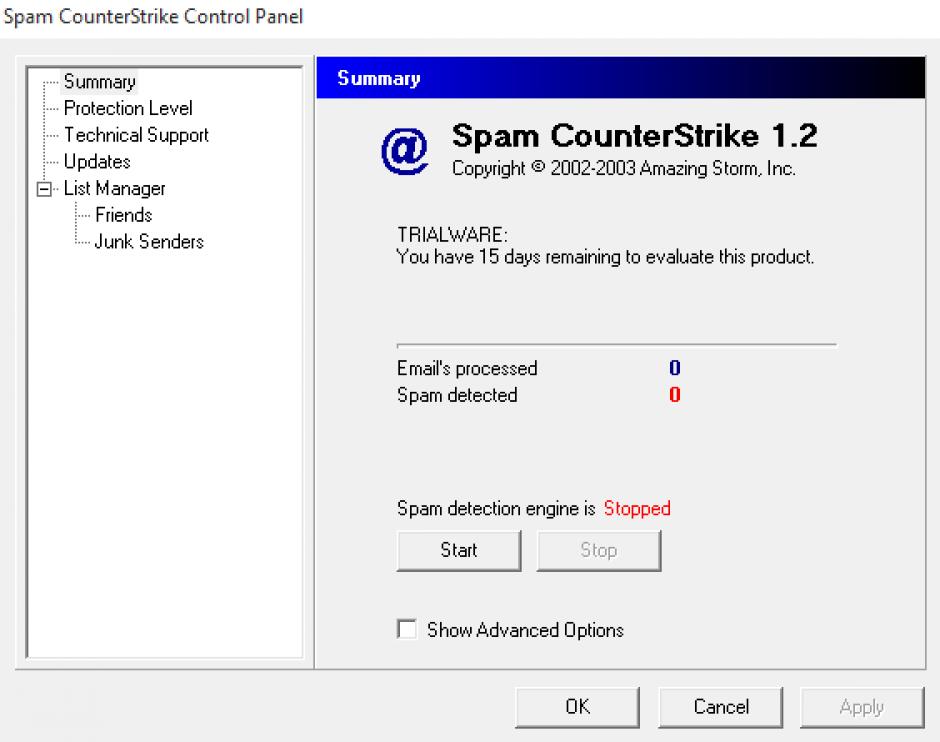Click the Spam detected label
Screen dimensions: 940x742
coord(457,395)
